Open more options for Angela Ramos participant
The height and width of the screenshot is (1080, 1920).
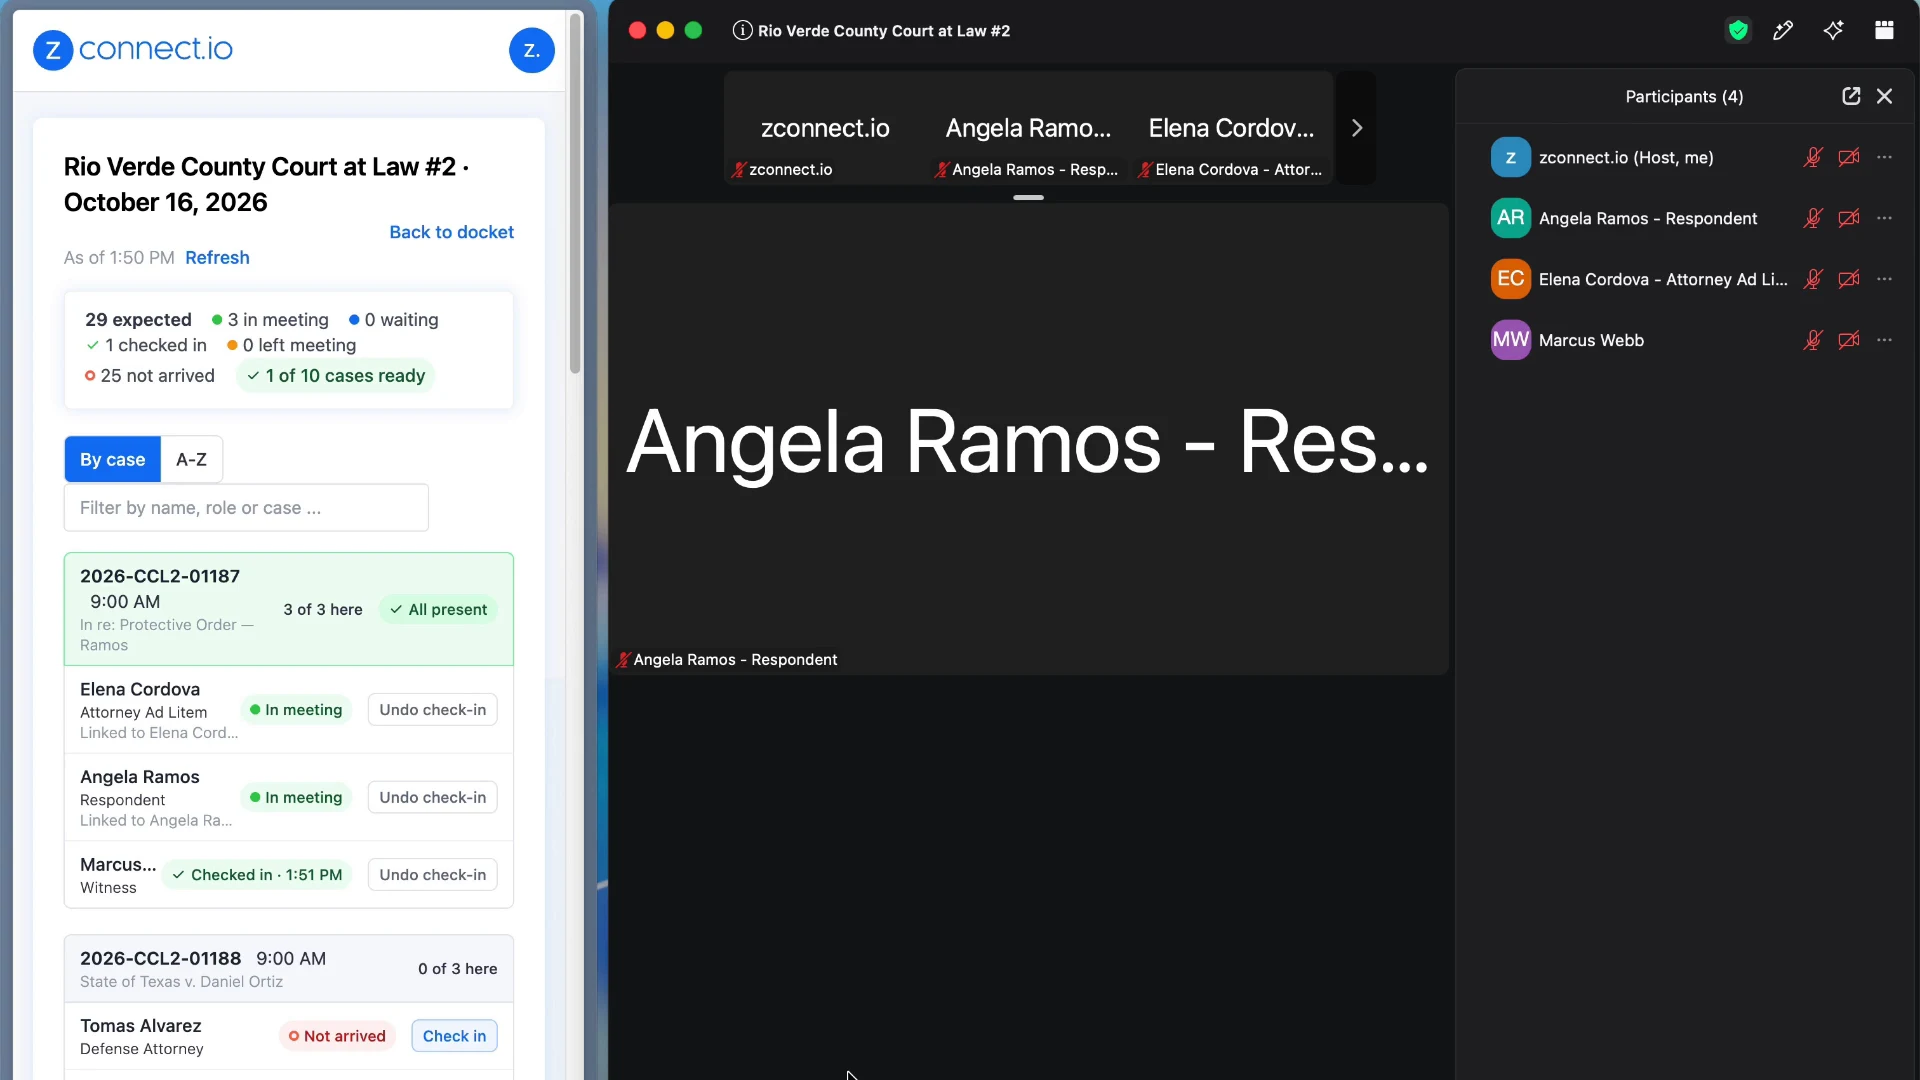[x=1885, y=218]
